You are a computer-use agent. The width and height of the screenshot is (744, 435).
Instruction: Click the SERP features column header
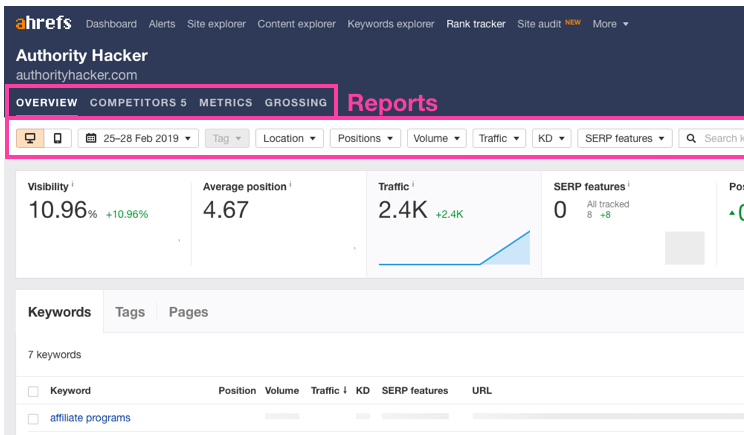click(415, 390)
